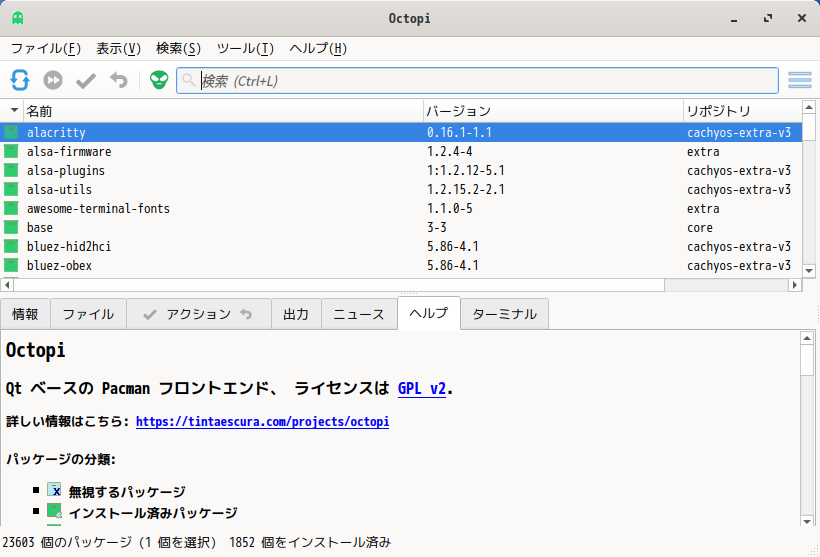Click the installed status icon for alacritty
Screen dimensions: 820x557
pyautogui.click(x=11, y=132)
